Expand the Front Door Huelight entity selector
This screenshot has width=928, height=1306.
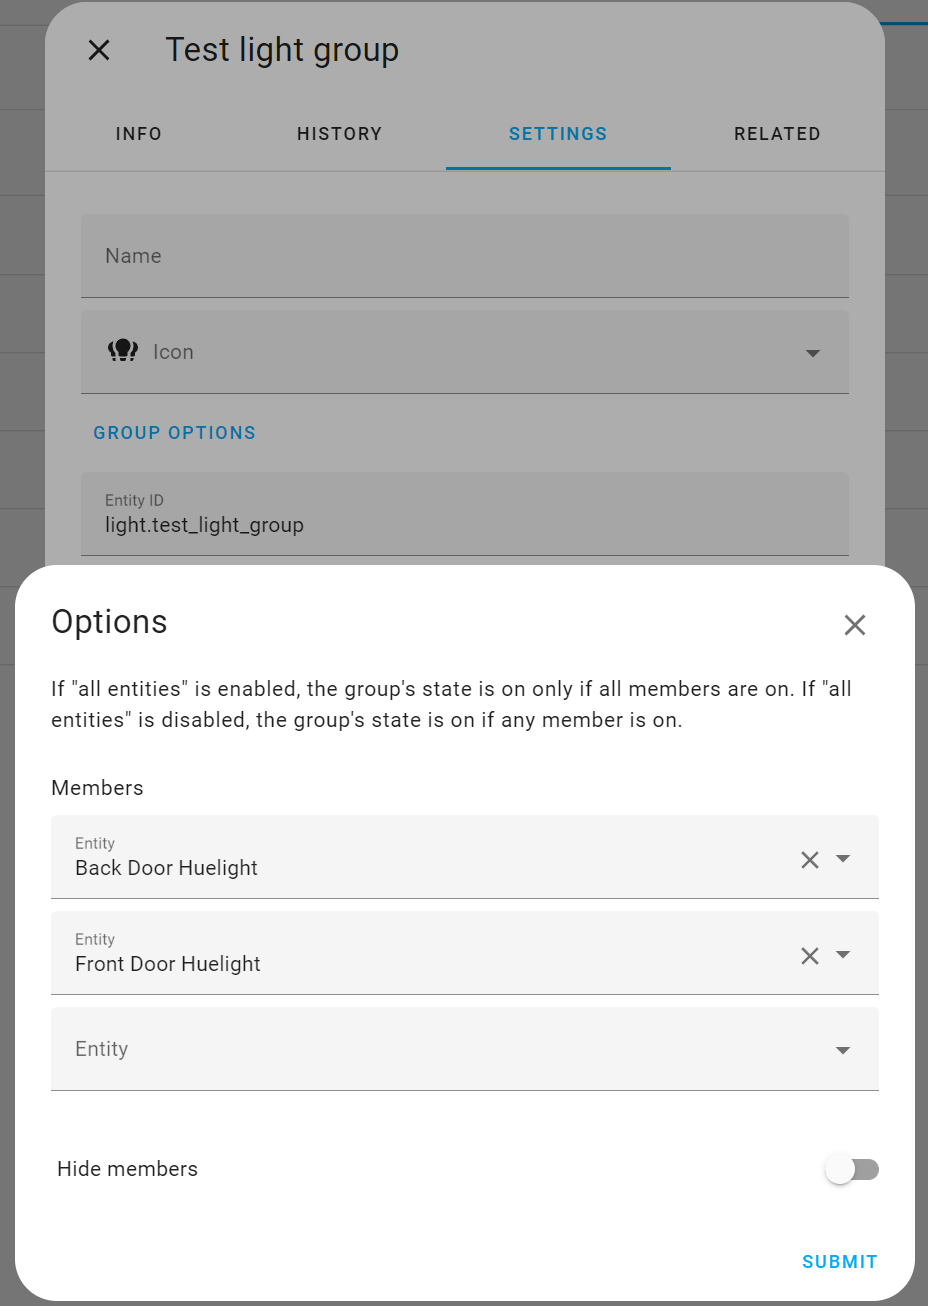point(842,955)
